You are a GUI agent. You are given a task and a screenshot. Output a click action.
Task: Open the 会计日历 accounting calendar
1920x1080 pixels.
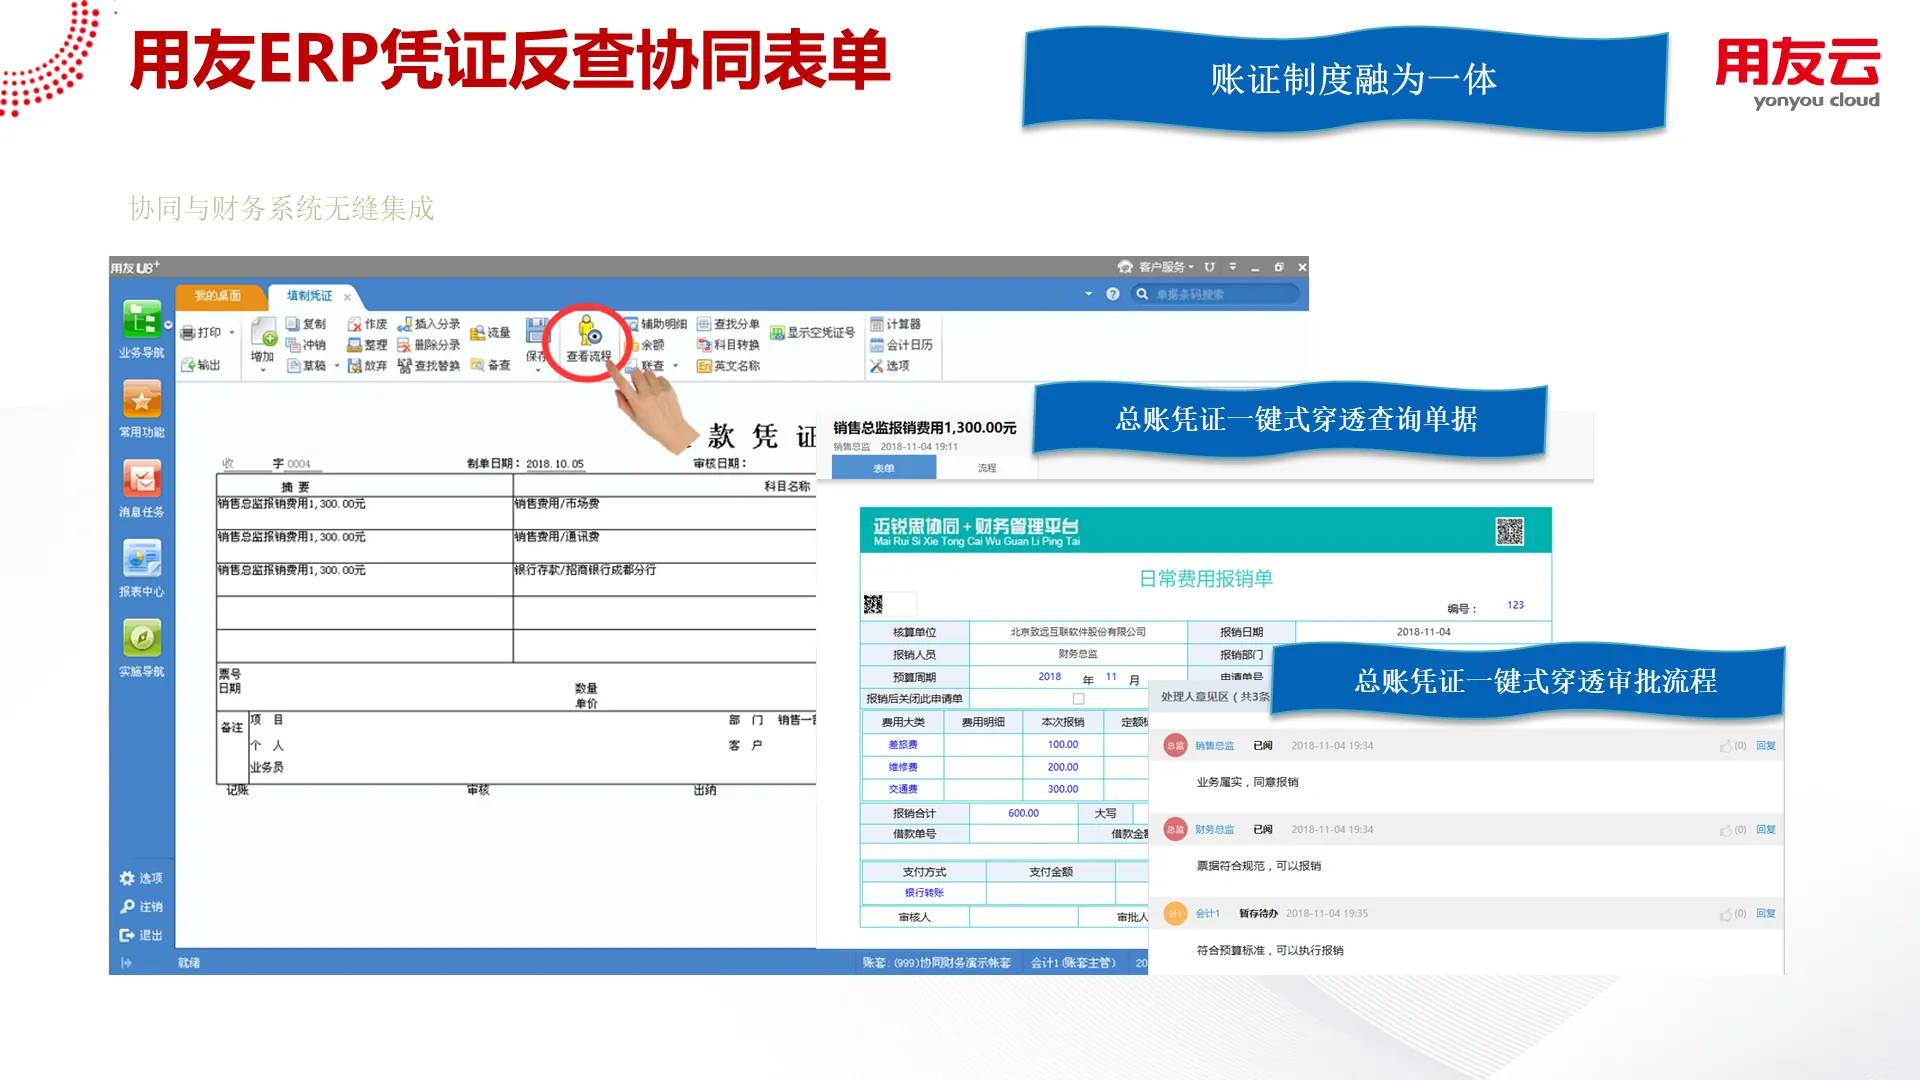(901, 345)
